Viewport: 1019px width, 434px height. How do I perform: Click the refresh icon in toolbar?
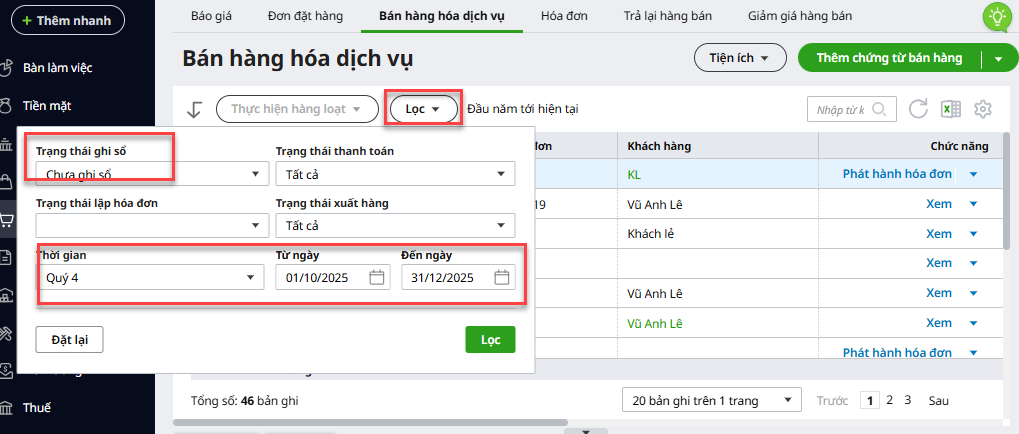[x=918, y=109]
